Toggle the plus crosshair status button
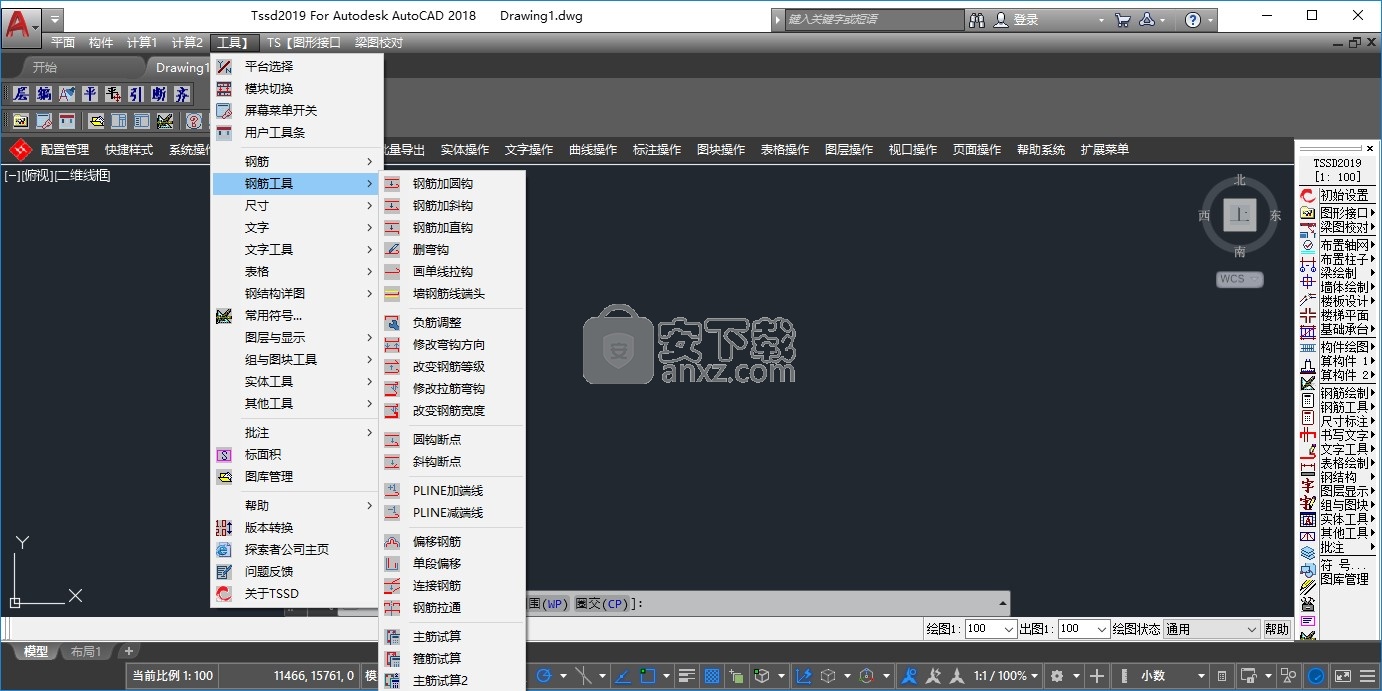 (1097, 676)
